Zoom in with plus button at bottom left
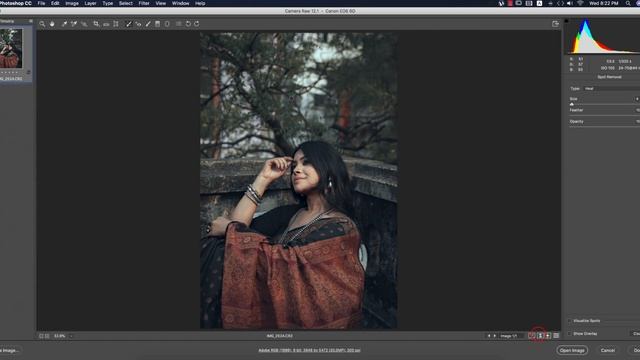This screenshot has height=360, width=640. (x=47, y=336)
